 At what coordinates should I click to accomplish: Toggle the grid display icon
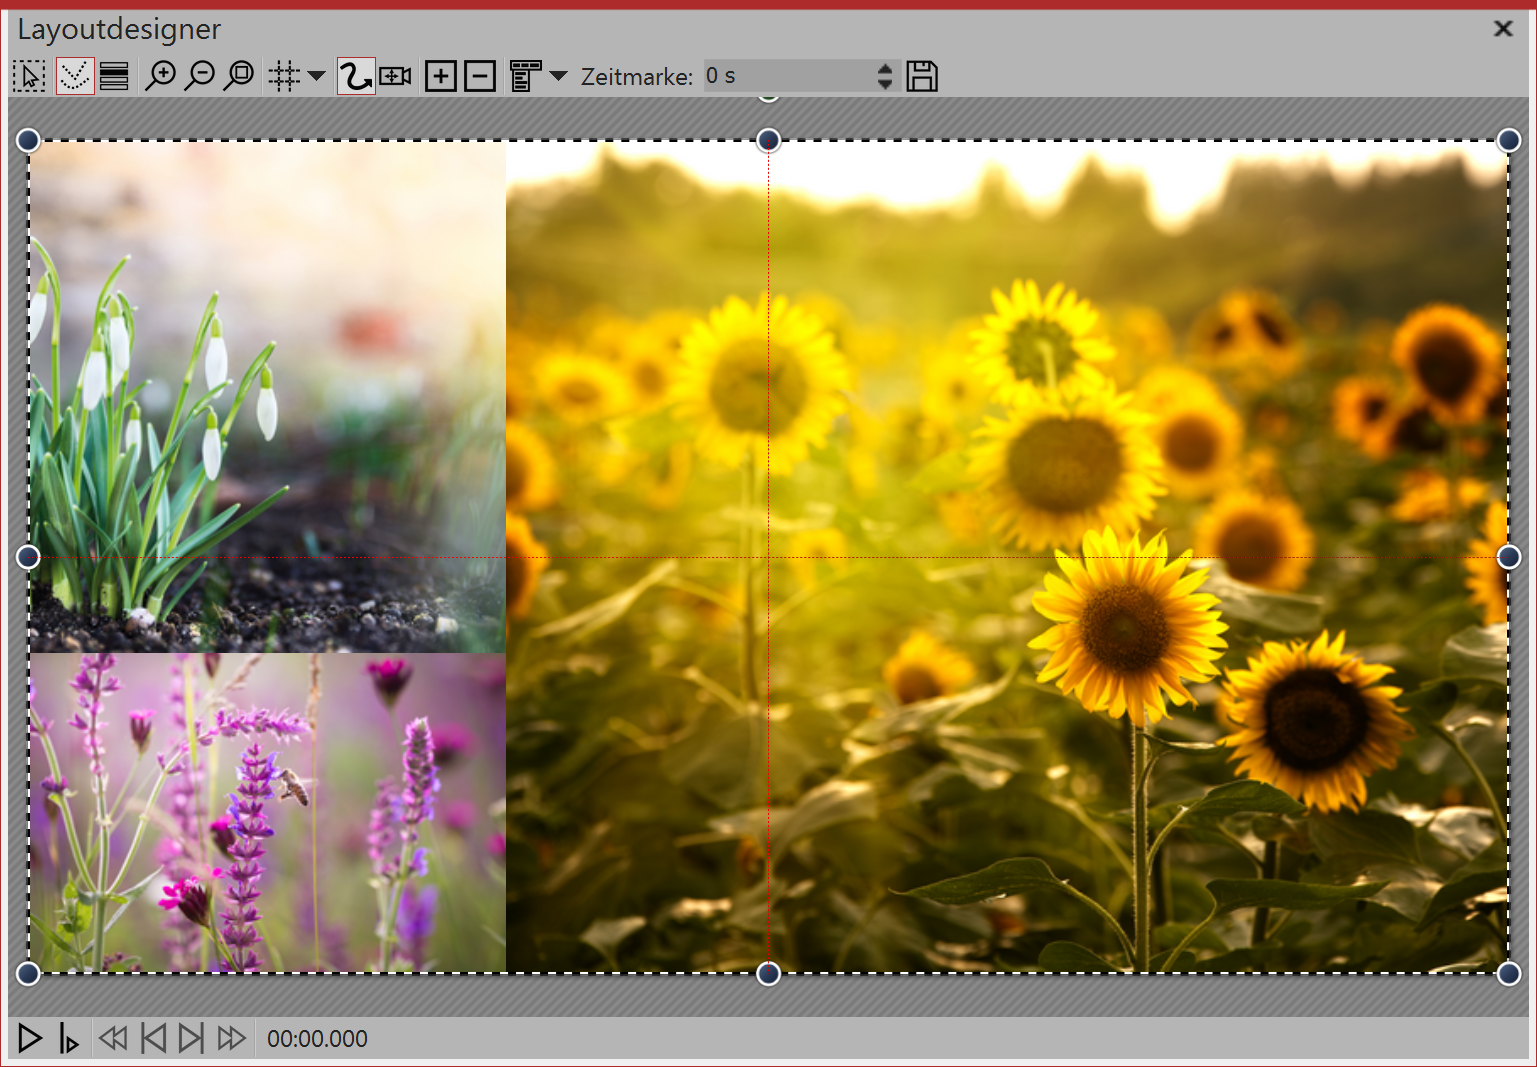(284, 76)
